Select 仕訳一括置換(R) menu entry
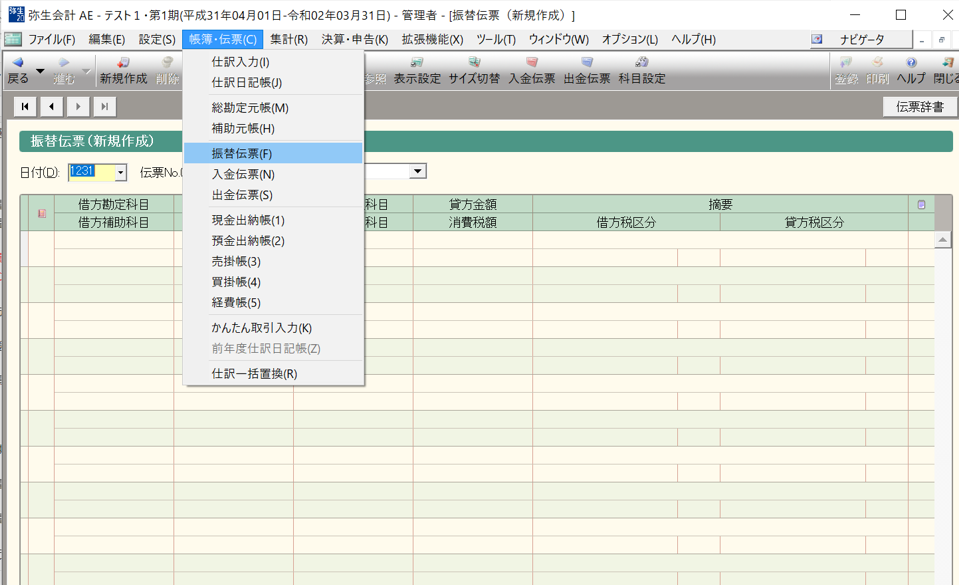Image resolution: width=959 pixels, height=585 pixels. [x=254, y=374]
